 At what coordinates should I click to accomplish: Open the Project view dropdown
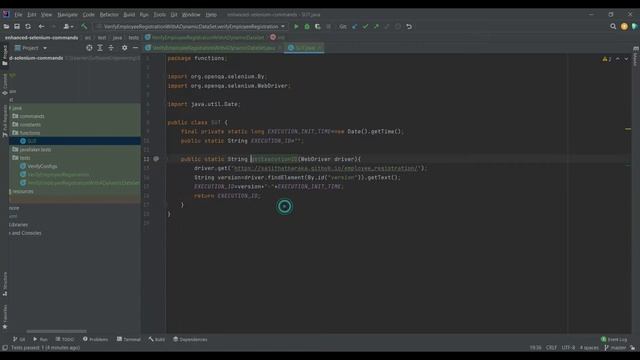point(31,48)
